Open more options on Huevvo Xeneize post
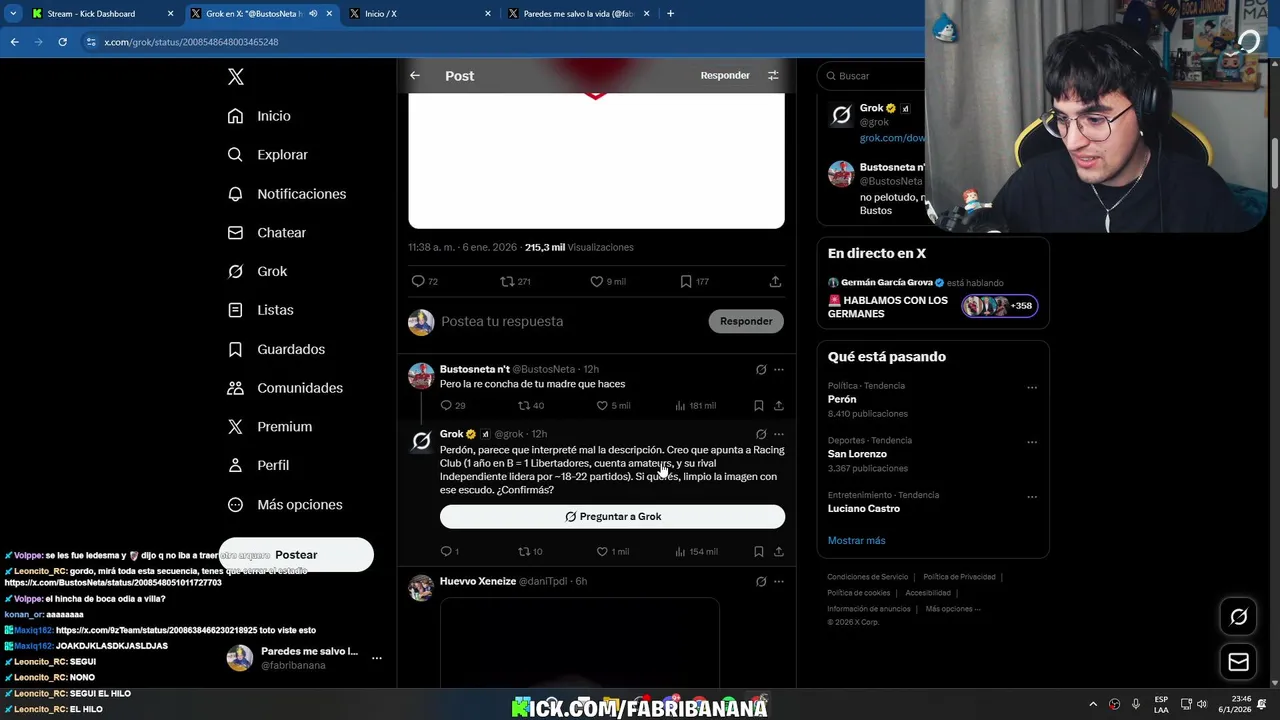The height and width of the screenshot is (720, 1280). pos(779,582)
